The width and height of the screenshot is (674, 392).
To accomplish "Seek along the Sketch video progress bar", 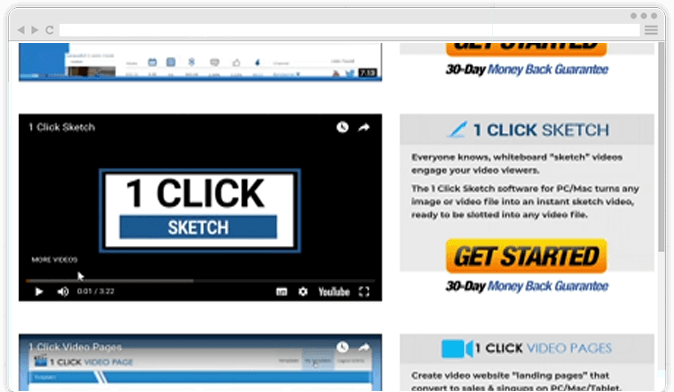I will click(200, 281).
